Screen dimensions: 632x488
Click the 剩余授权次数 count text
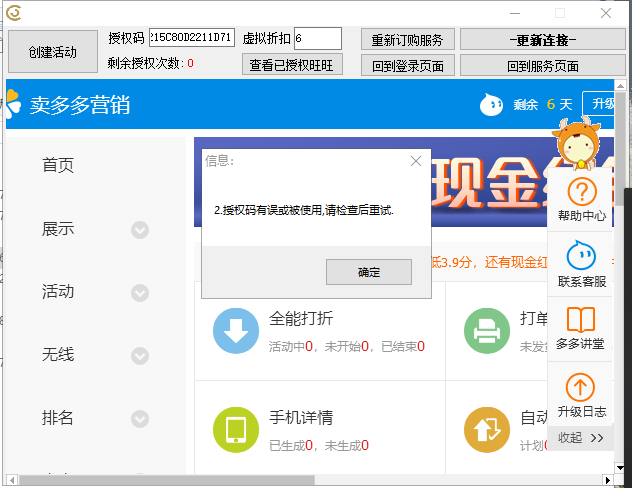150,63
